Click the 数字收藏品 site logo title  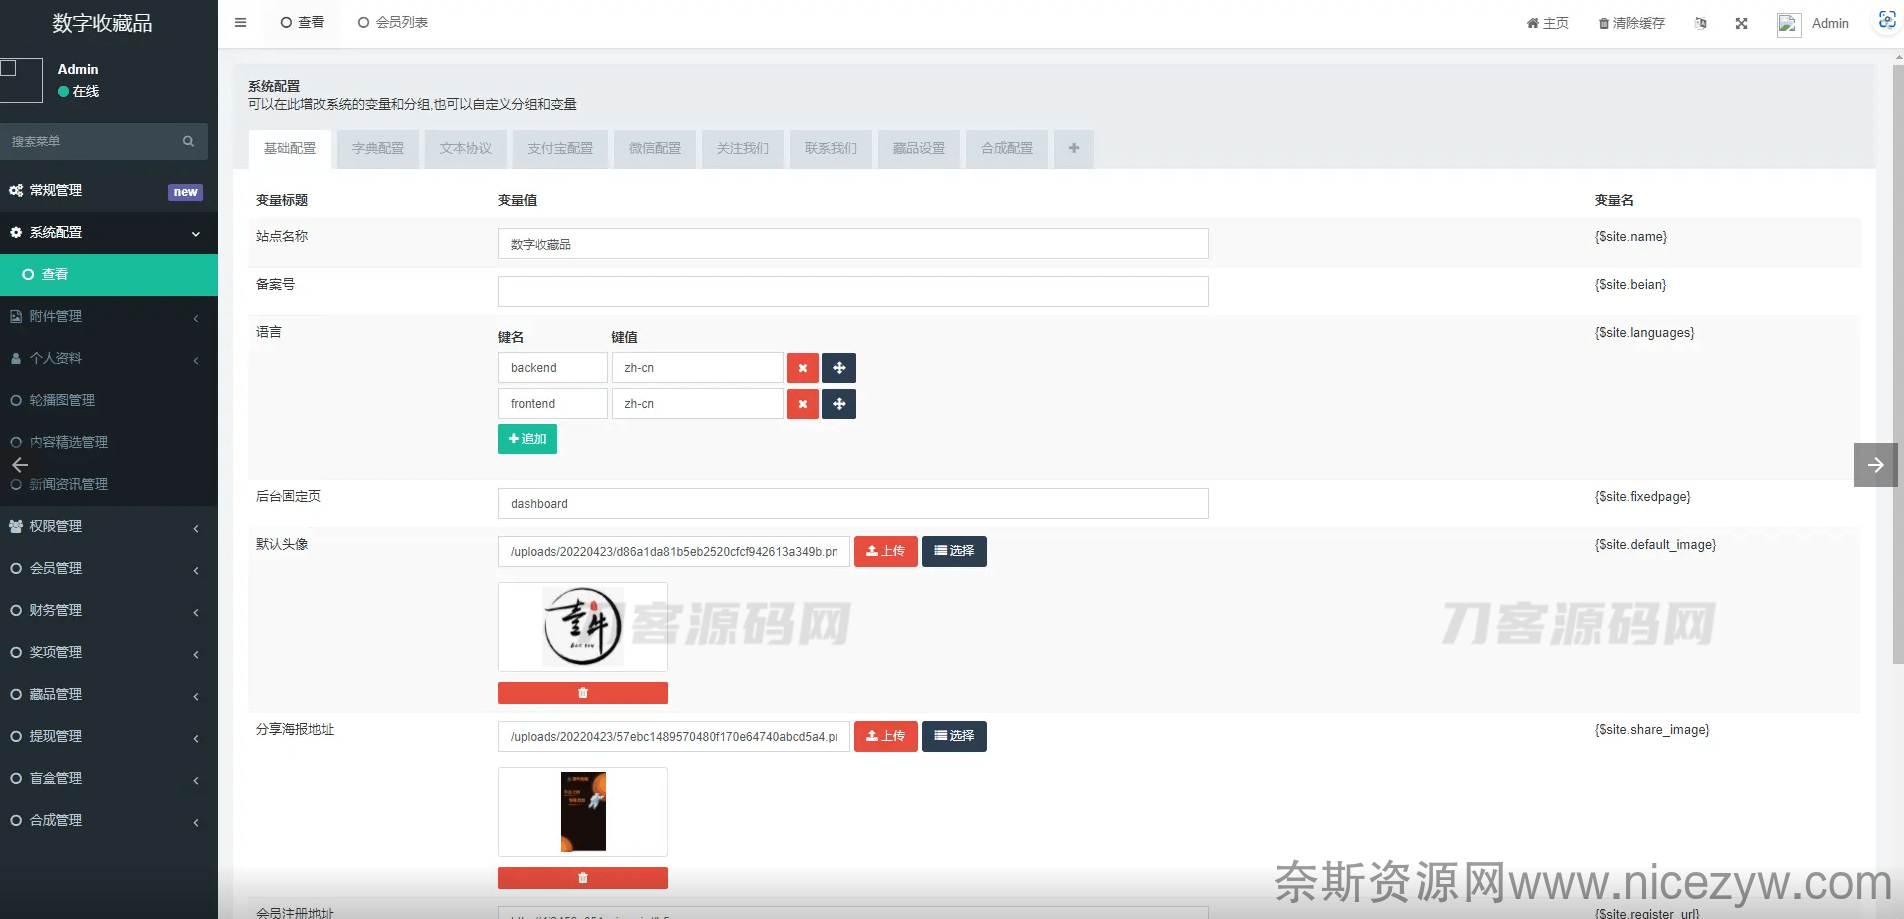point(102,23)
